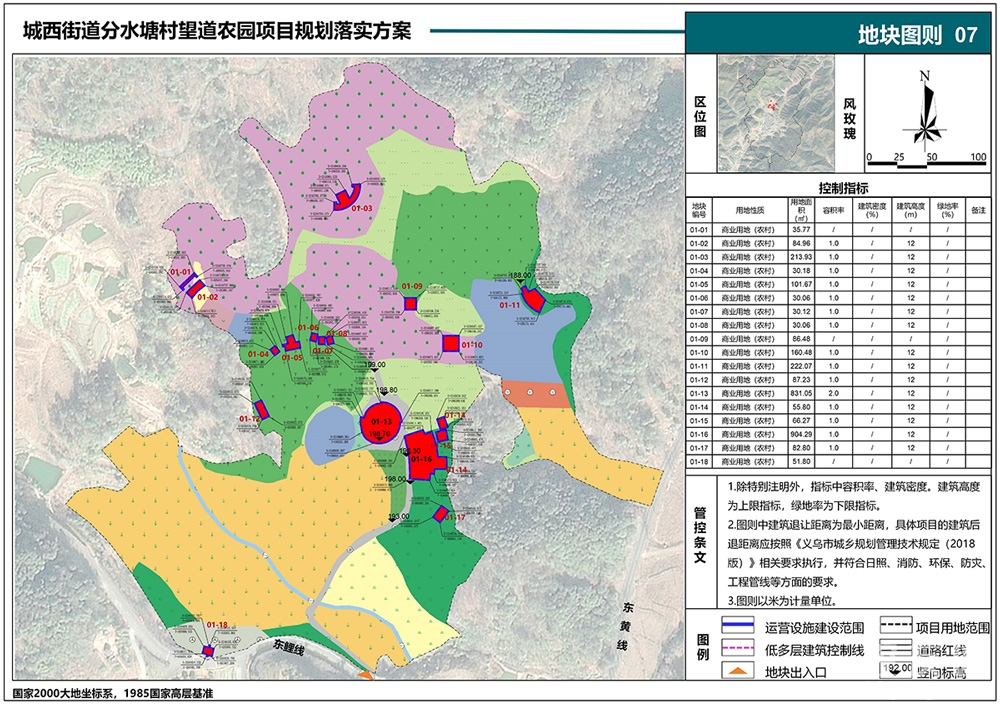Select the red circular parcel 01-13
Screen dimensions: 1000x706
tap(381, 422)
